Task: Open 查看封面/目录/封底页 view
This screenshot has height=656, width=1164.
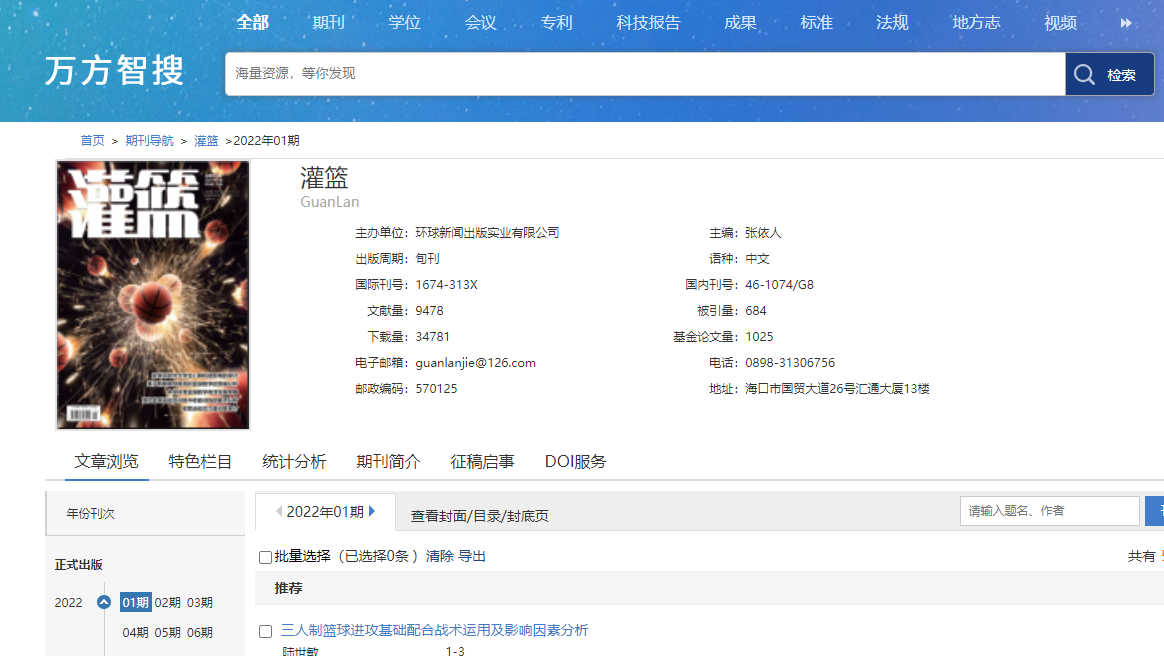Action: tap(479, 516)
